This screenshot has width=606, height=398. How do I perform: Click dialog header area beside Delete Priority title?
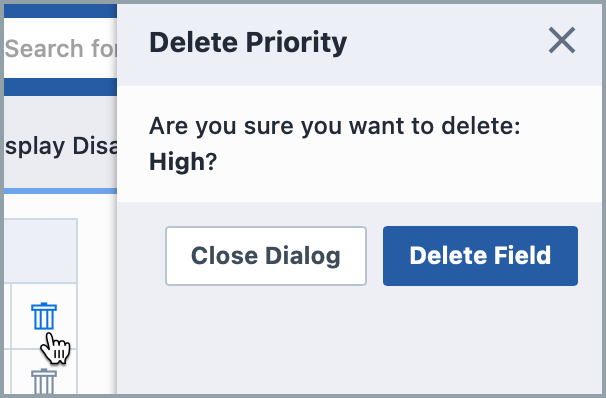(444, 43)
